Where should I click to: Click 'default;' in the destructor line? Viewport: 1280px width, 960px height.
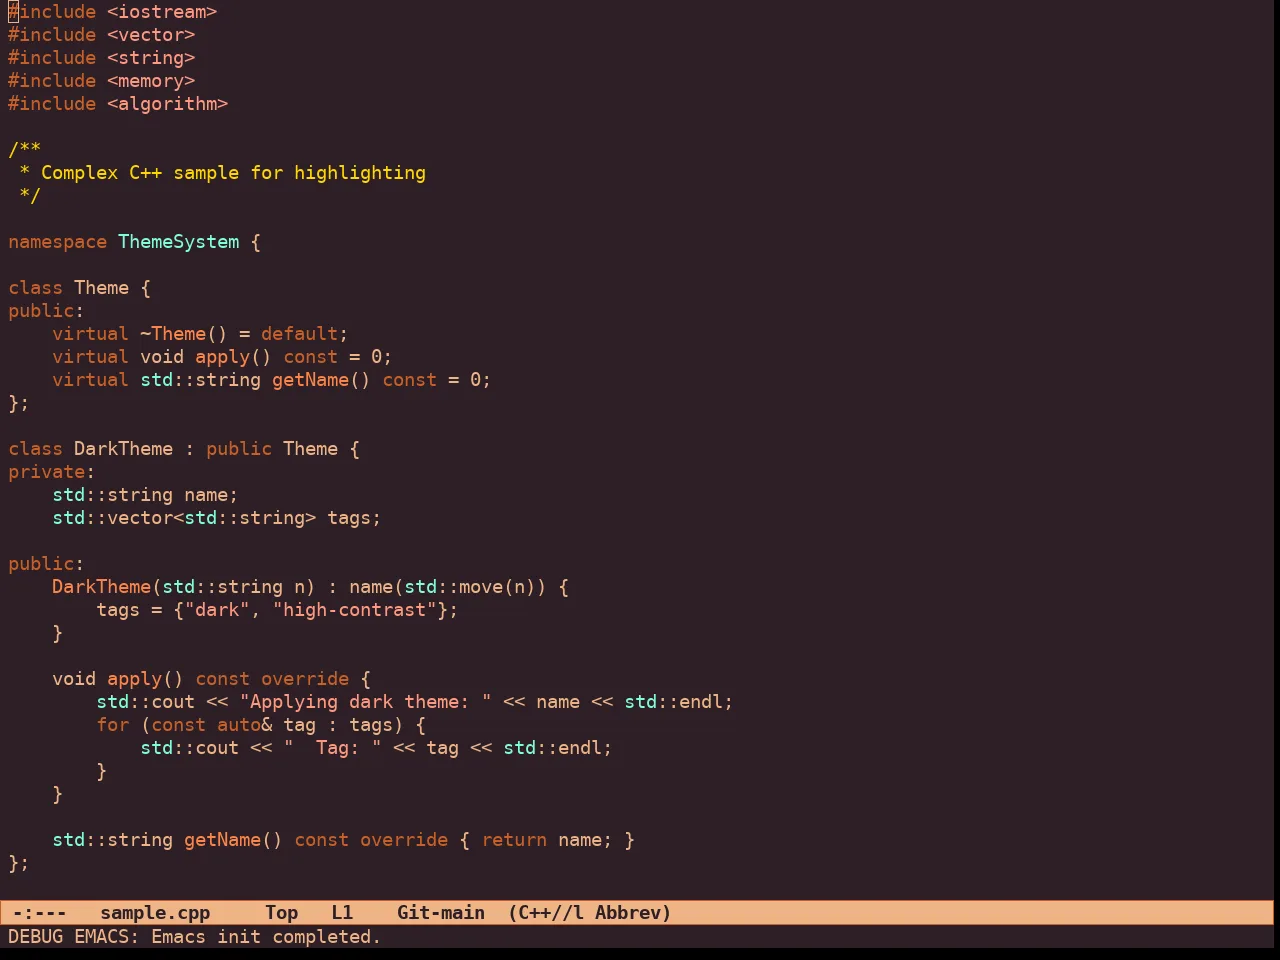tap(305, 334)
